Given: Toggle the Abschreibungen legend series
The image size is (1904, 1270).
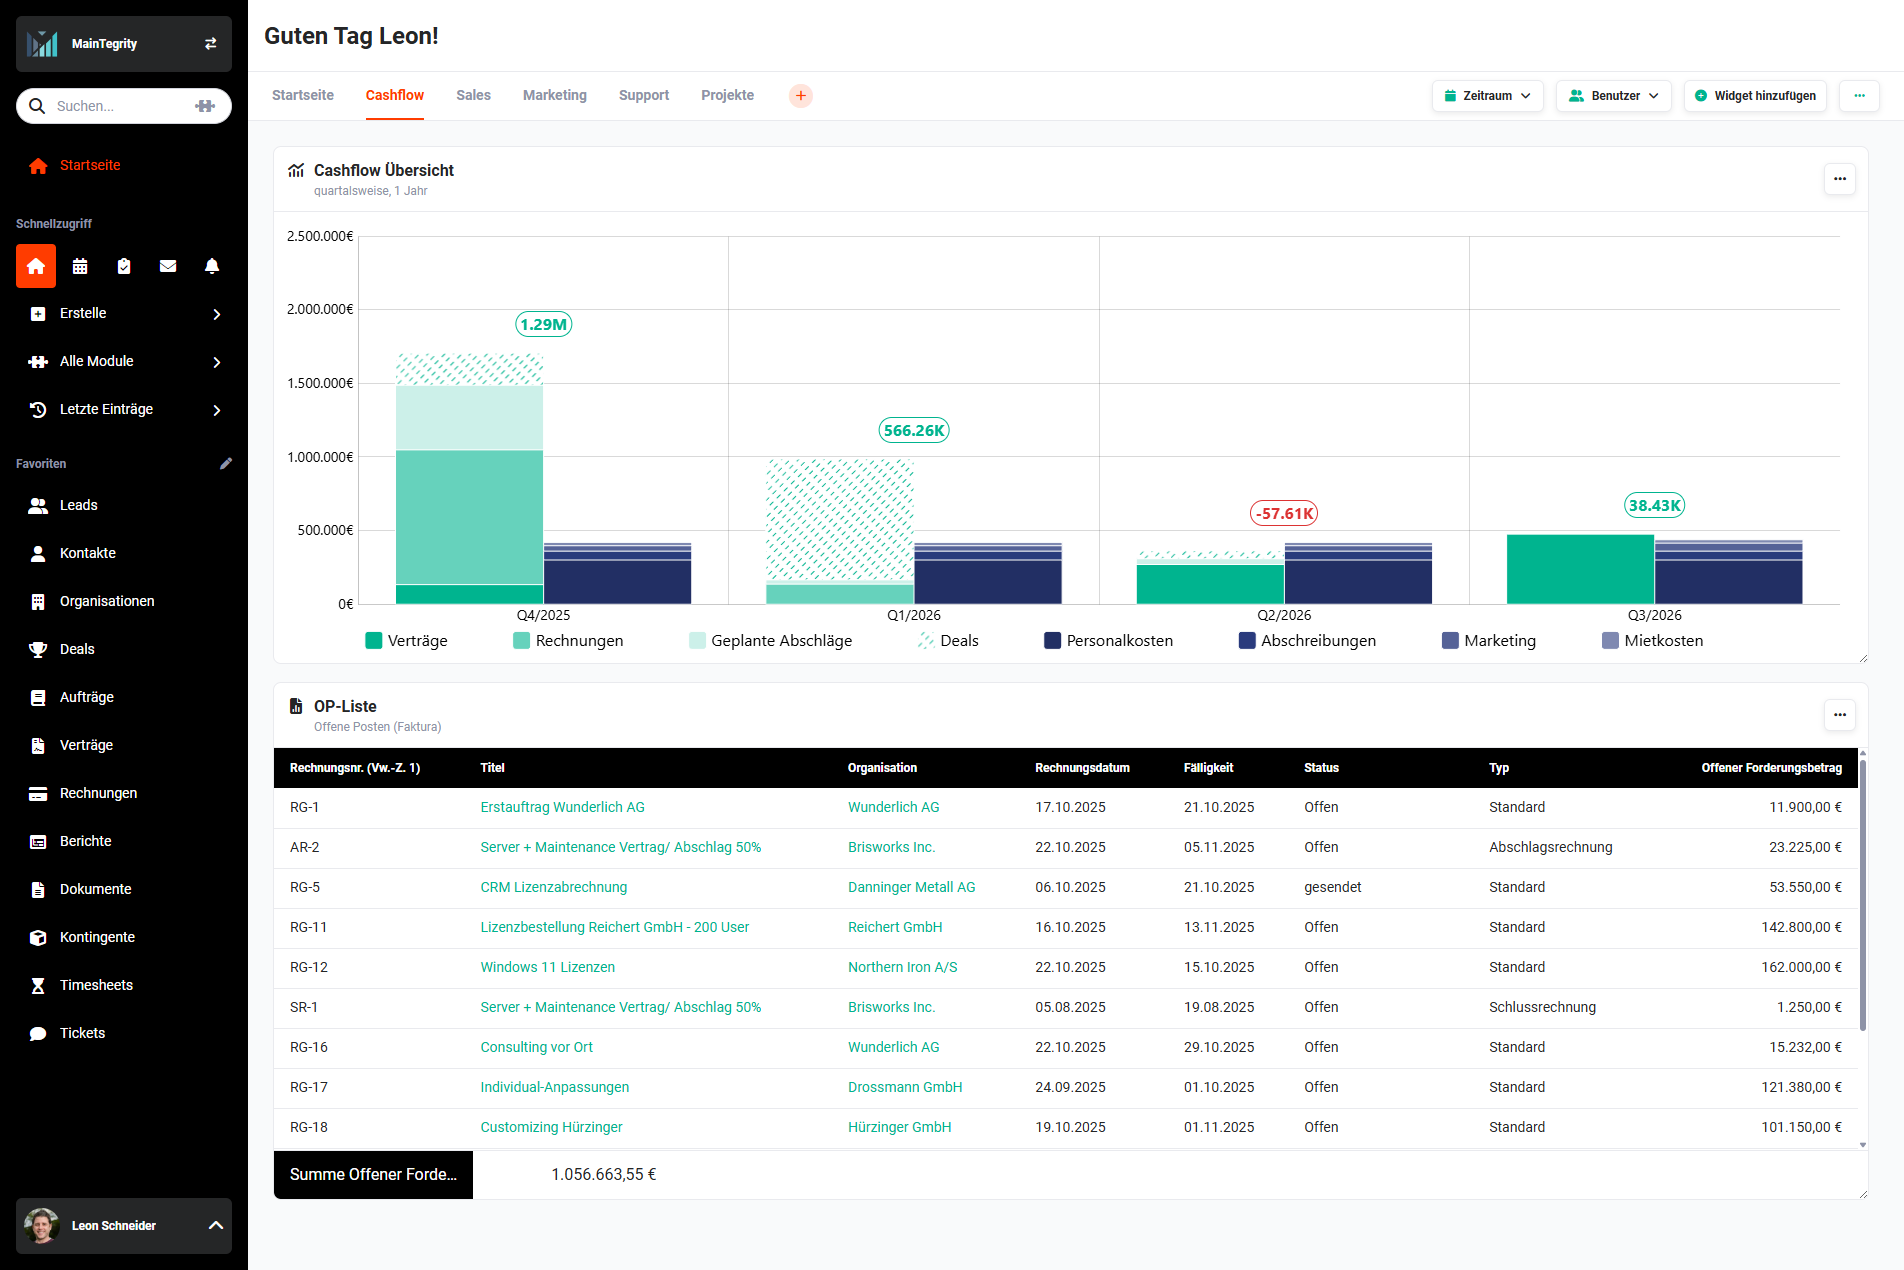Looking at the screenshot, I should [1307, 641].
